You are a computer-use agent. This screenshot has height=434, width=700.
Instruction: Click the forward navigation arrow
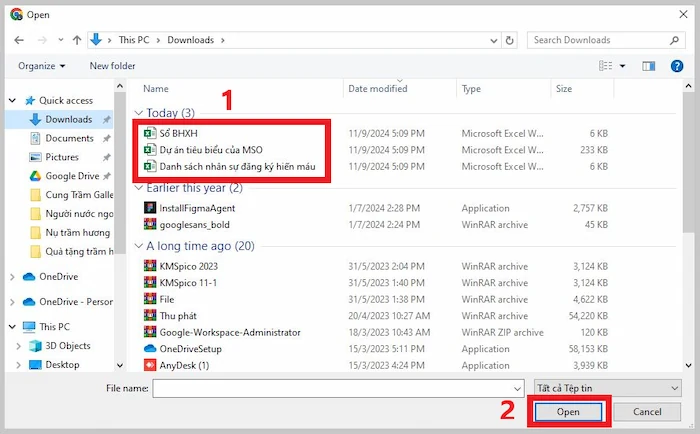click(42, 40)
